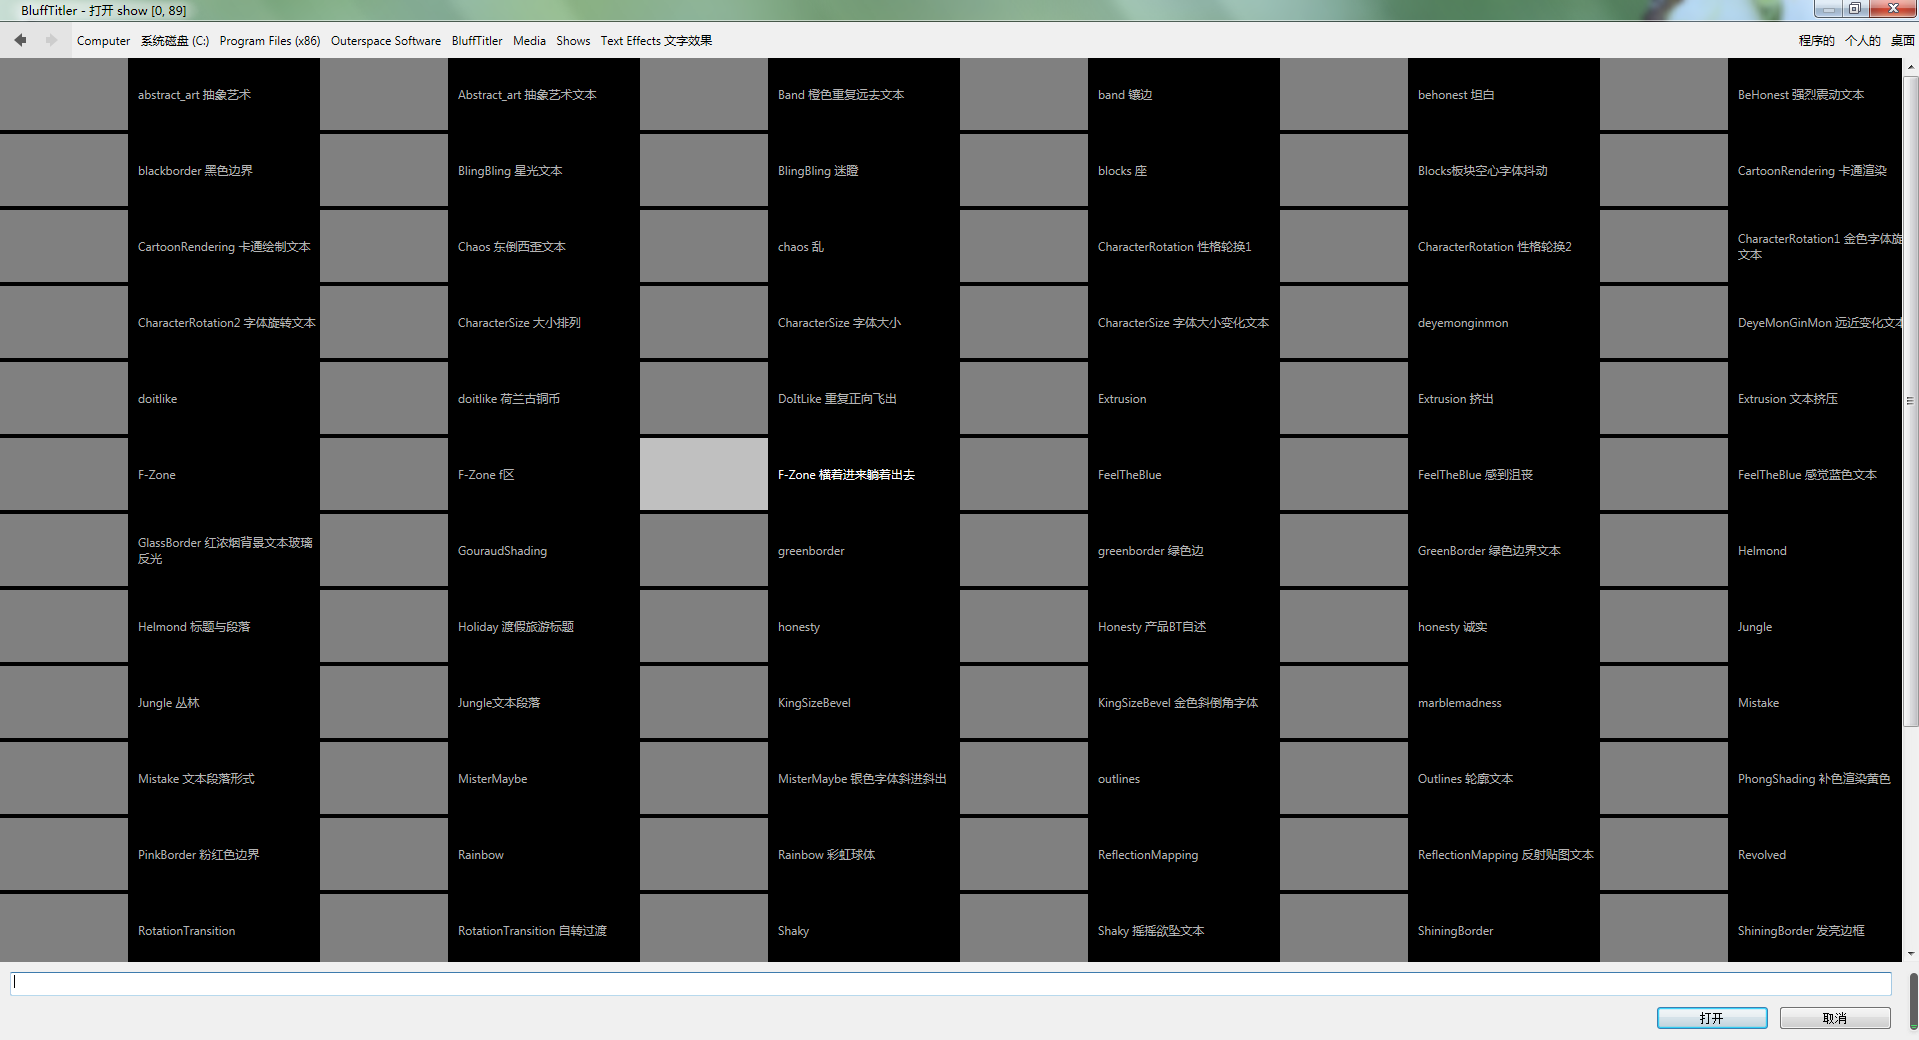Screen dimensions: 1919x1040
Task: Select the Chaos 东倒西歪文本 thumbnail
Action: click(x=384, y=247)
